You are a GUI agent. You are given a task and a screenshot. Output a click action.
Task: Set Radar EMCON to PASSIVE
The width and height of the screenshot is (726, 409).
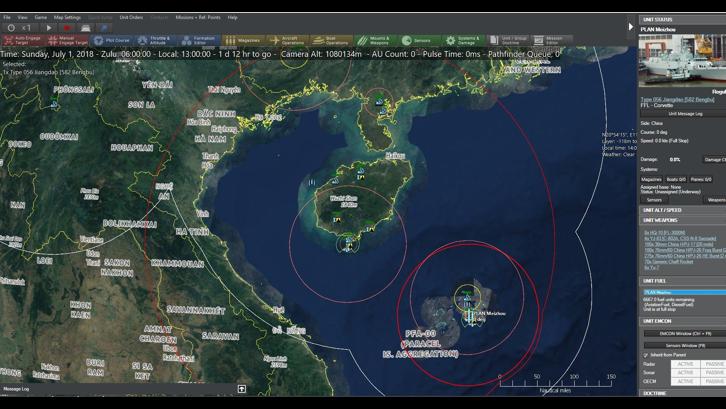click(x=713, y=364)
